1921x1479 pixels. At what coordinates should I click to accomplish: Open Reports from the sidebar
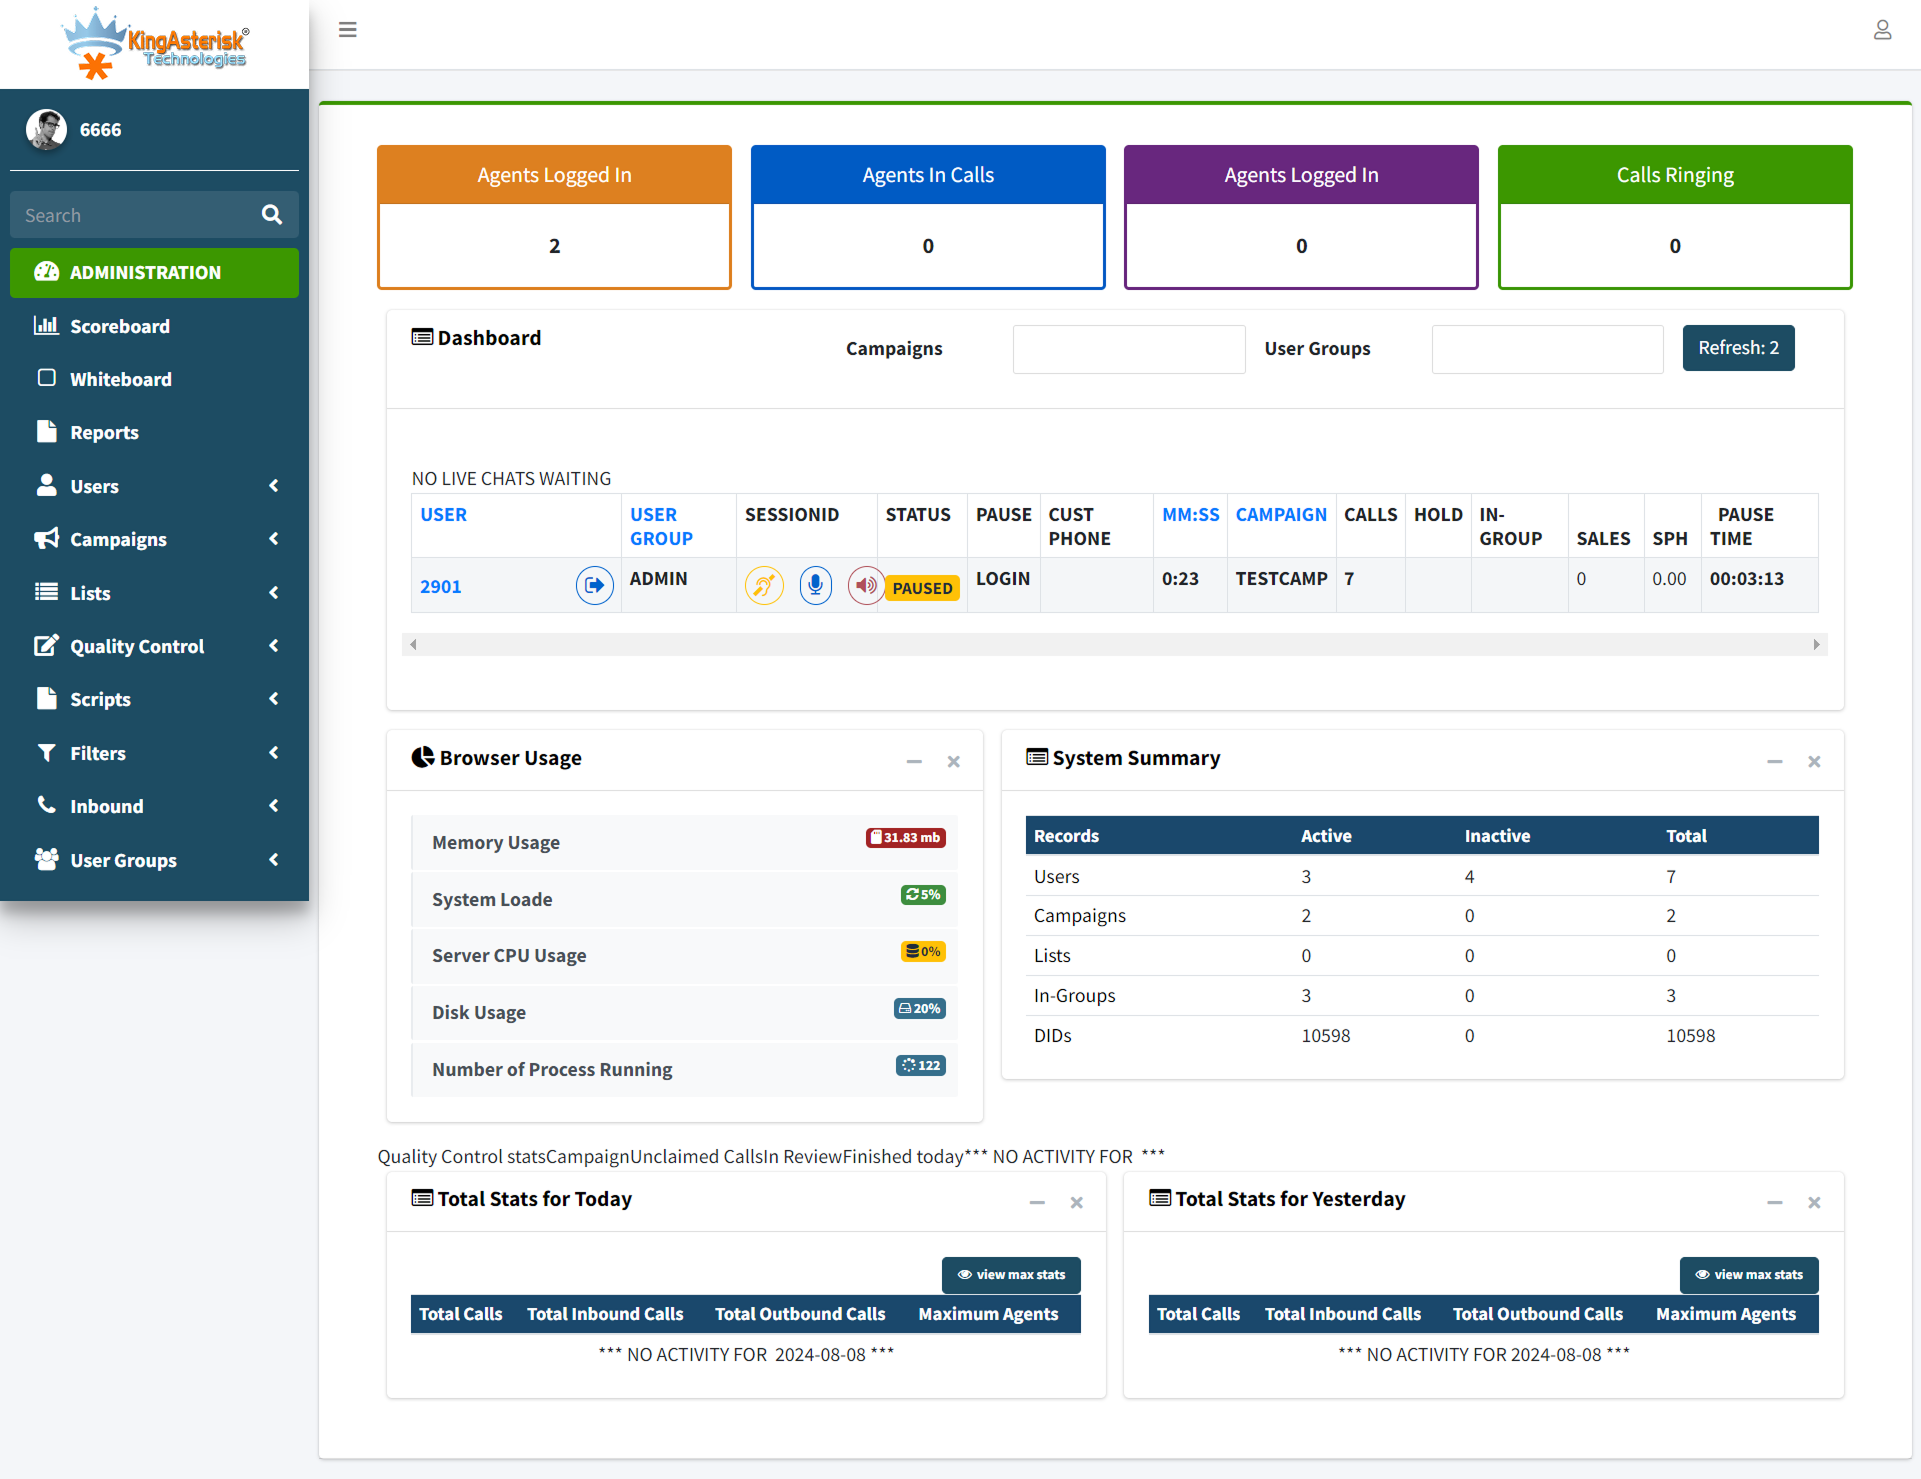(104, 432)
